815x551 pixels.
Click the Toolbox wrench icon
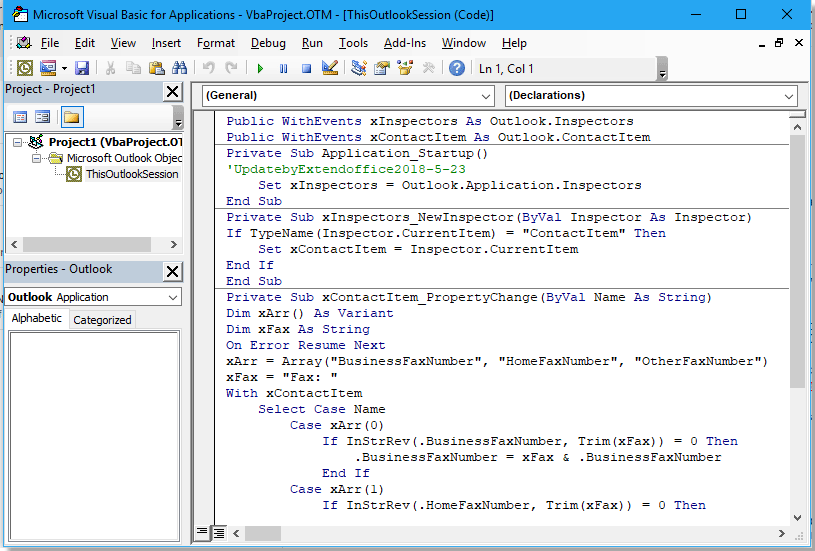point(428,68)
